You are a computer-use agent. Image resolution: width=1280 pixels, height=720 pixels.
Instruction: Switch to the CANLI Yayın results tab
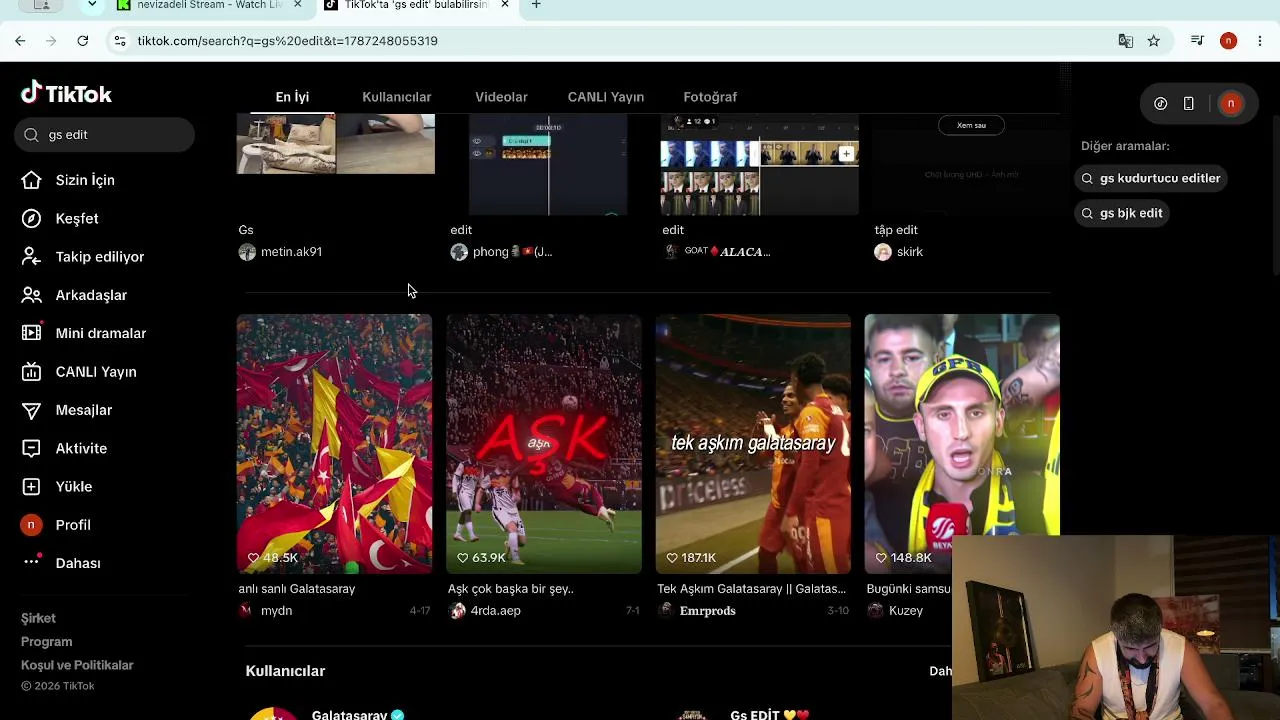[x=606, y=97]
